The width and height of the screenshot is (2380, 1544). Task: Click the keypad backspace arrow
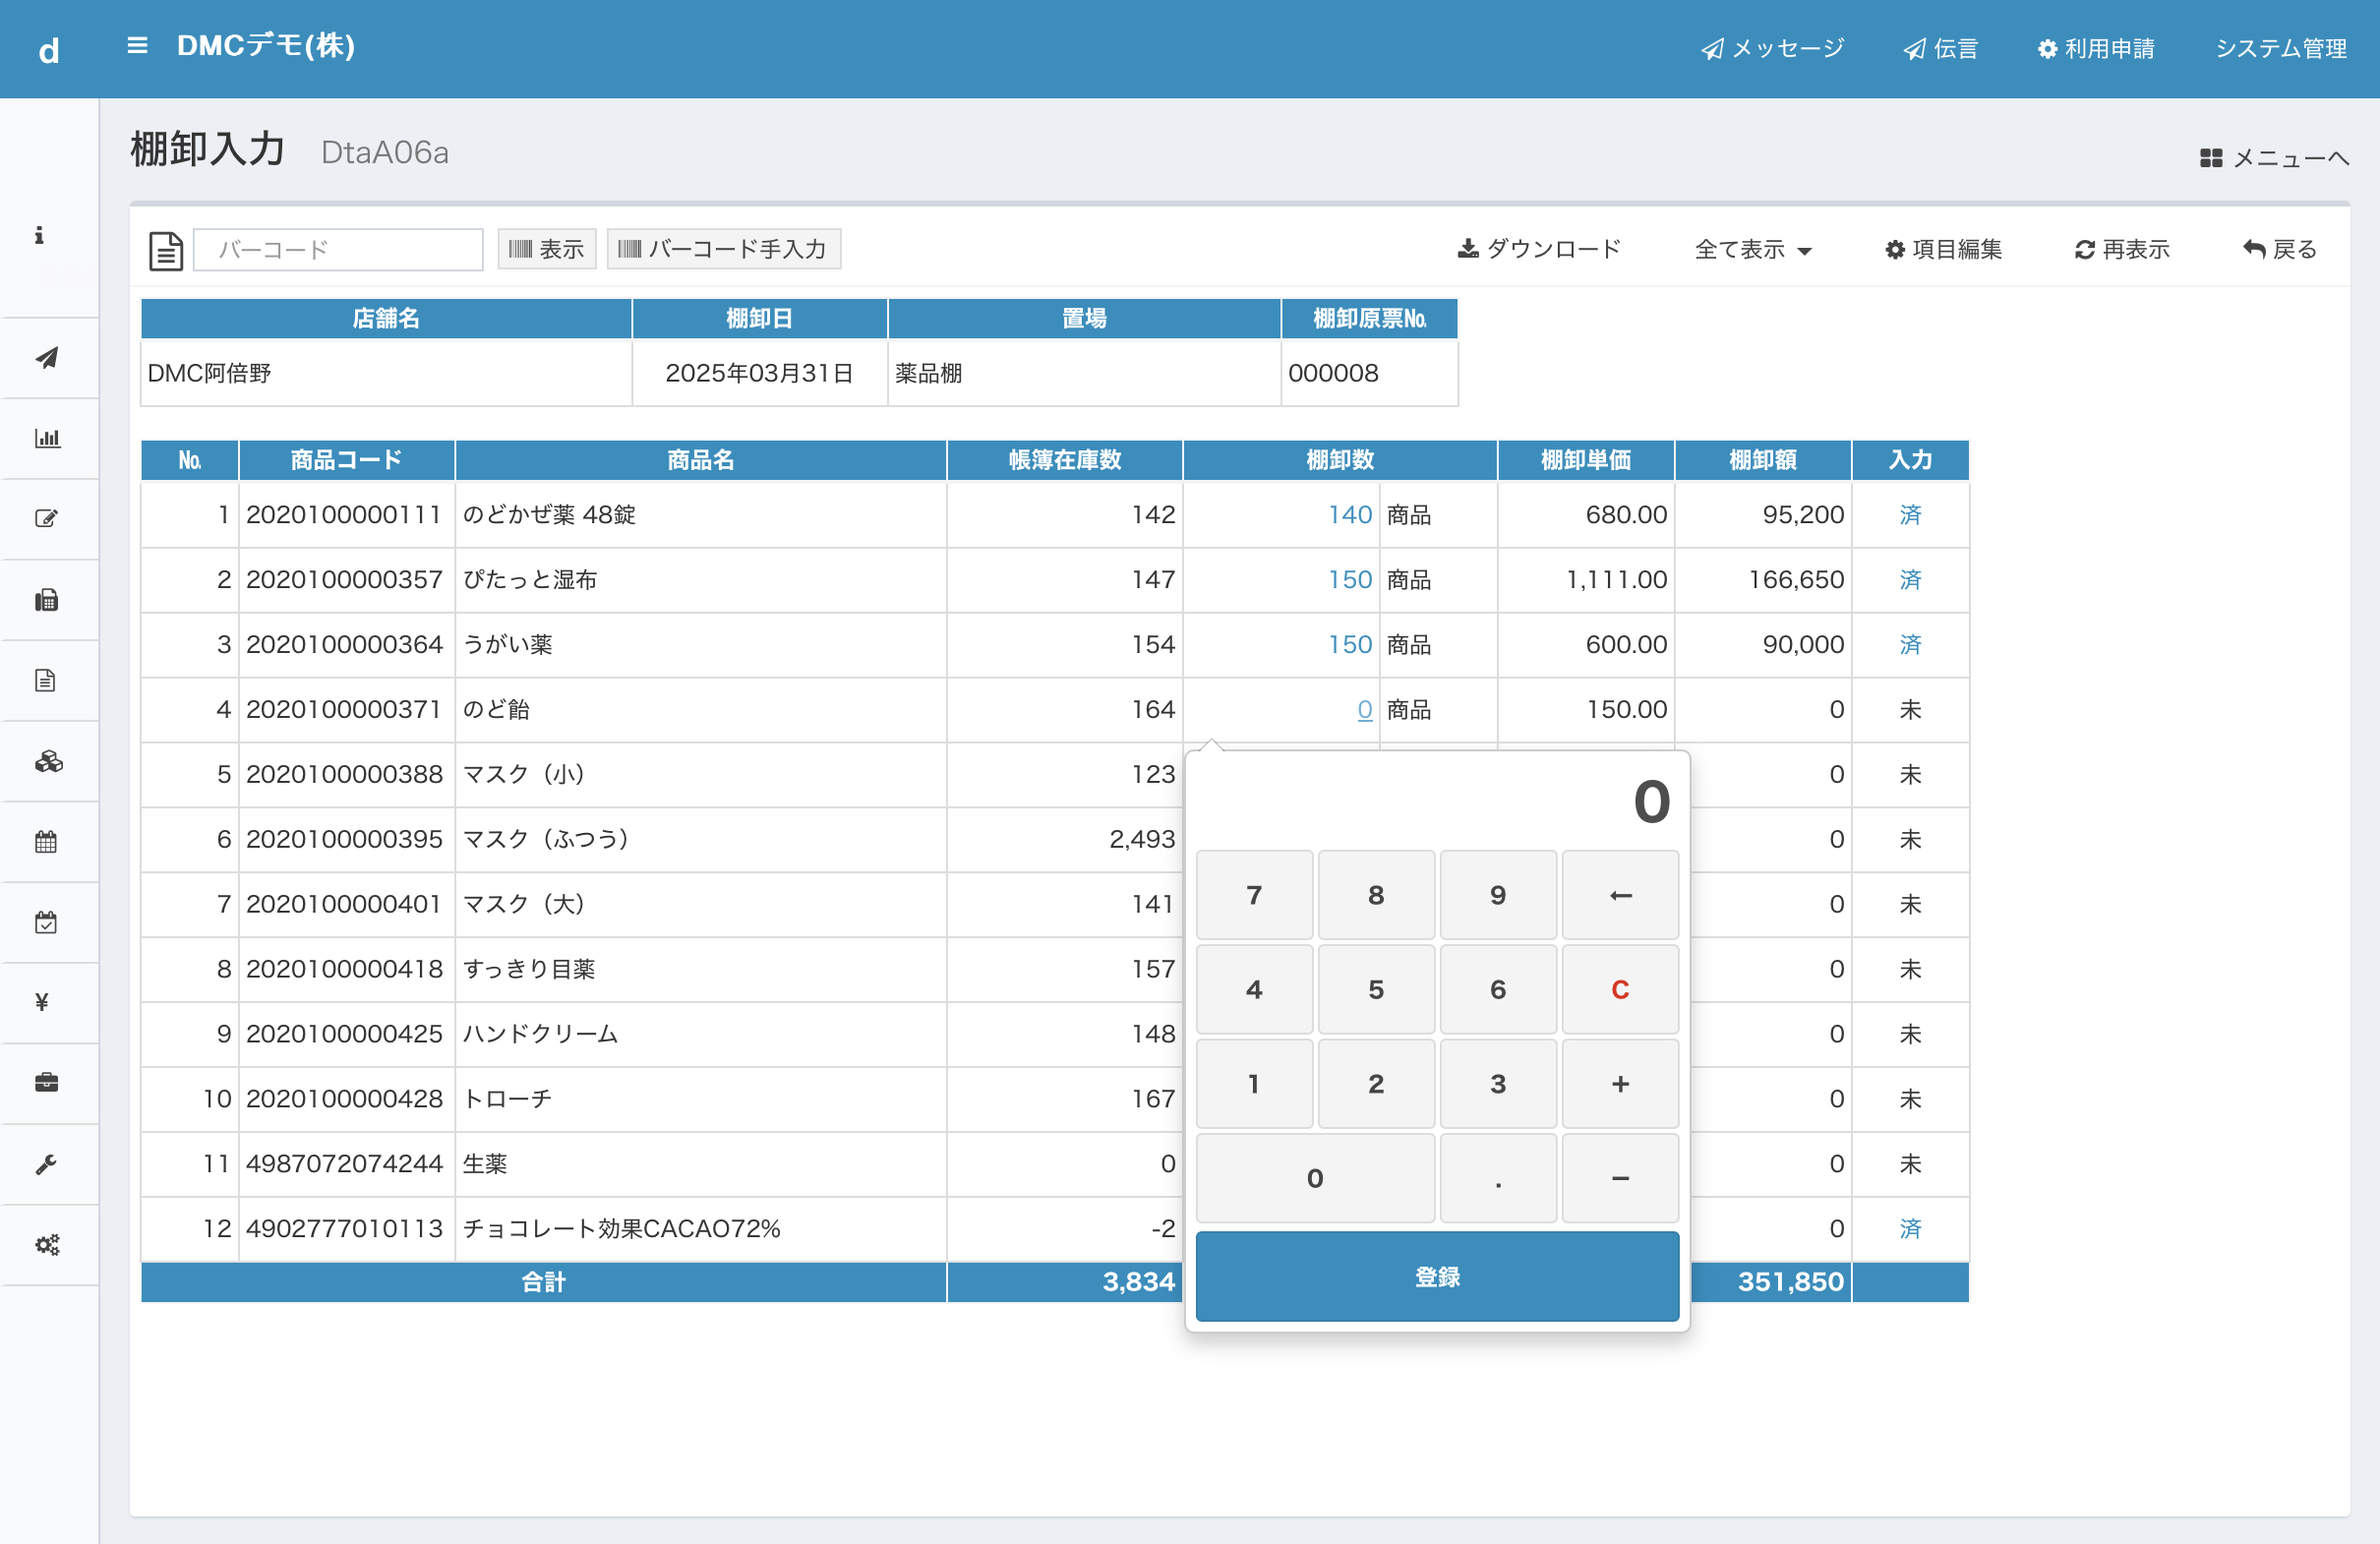1620,895
